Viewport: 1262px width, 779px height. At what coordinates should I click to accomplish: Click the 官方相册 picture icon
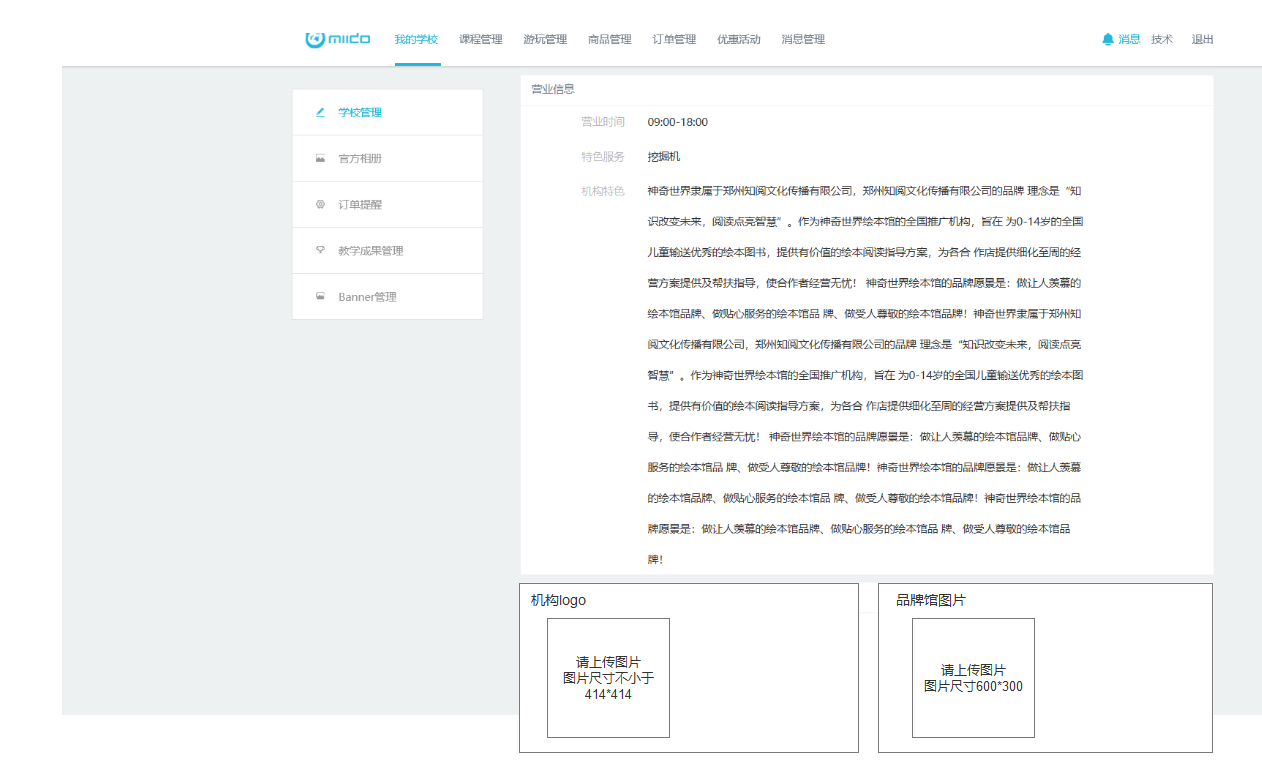pyautogui.click(x=320, y=158)
